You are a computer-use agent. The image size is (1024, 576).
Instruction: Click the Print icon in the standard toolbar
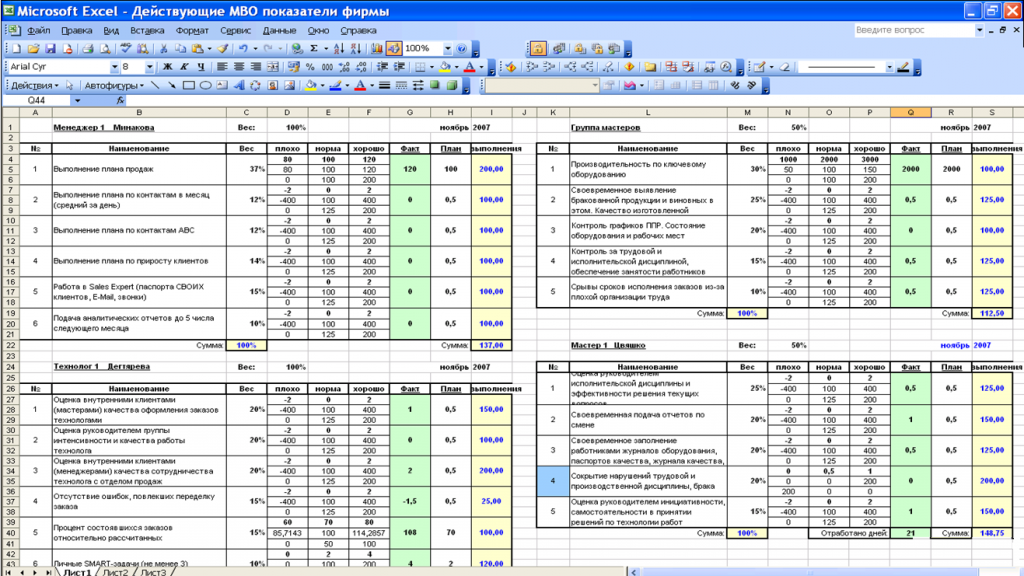point(88,49)
